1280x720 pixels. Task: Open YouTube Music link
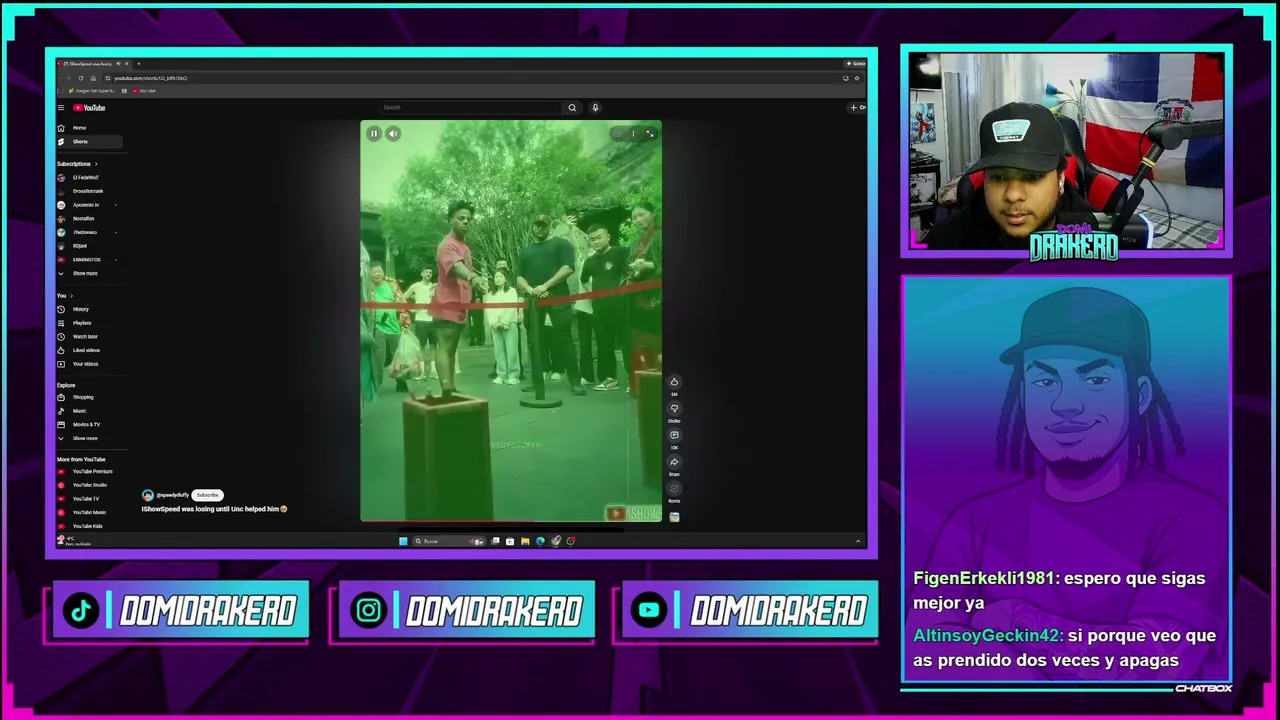click(89, 512)
